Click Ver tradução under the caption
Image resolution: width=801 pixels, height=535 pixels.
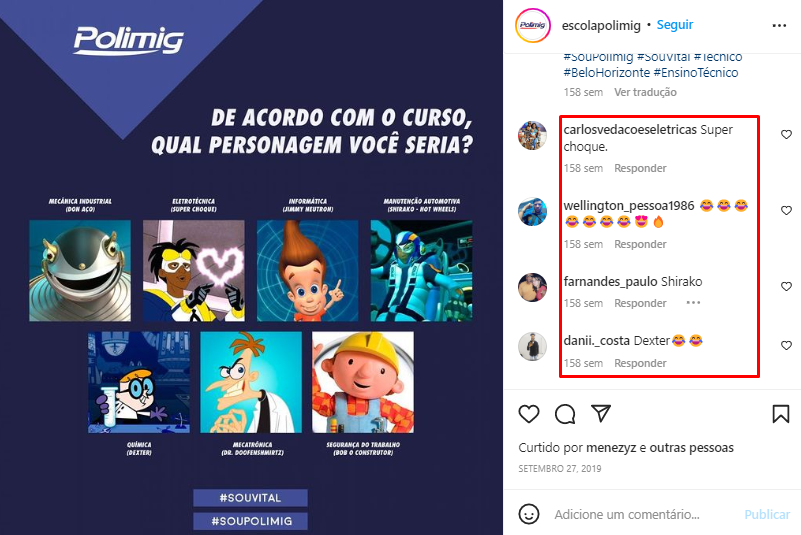click(x=645, y=92)
